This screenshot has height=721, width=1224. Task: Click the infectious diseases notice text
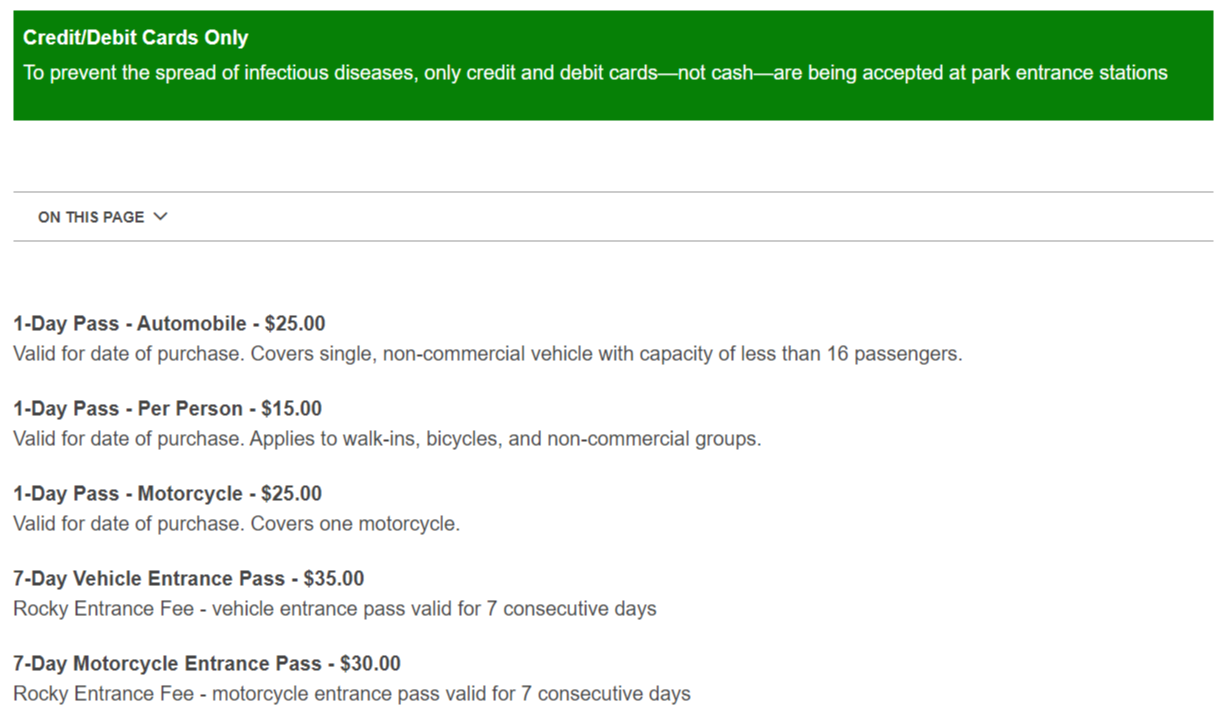(595, 73)
